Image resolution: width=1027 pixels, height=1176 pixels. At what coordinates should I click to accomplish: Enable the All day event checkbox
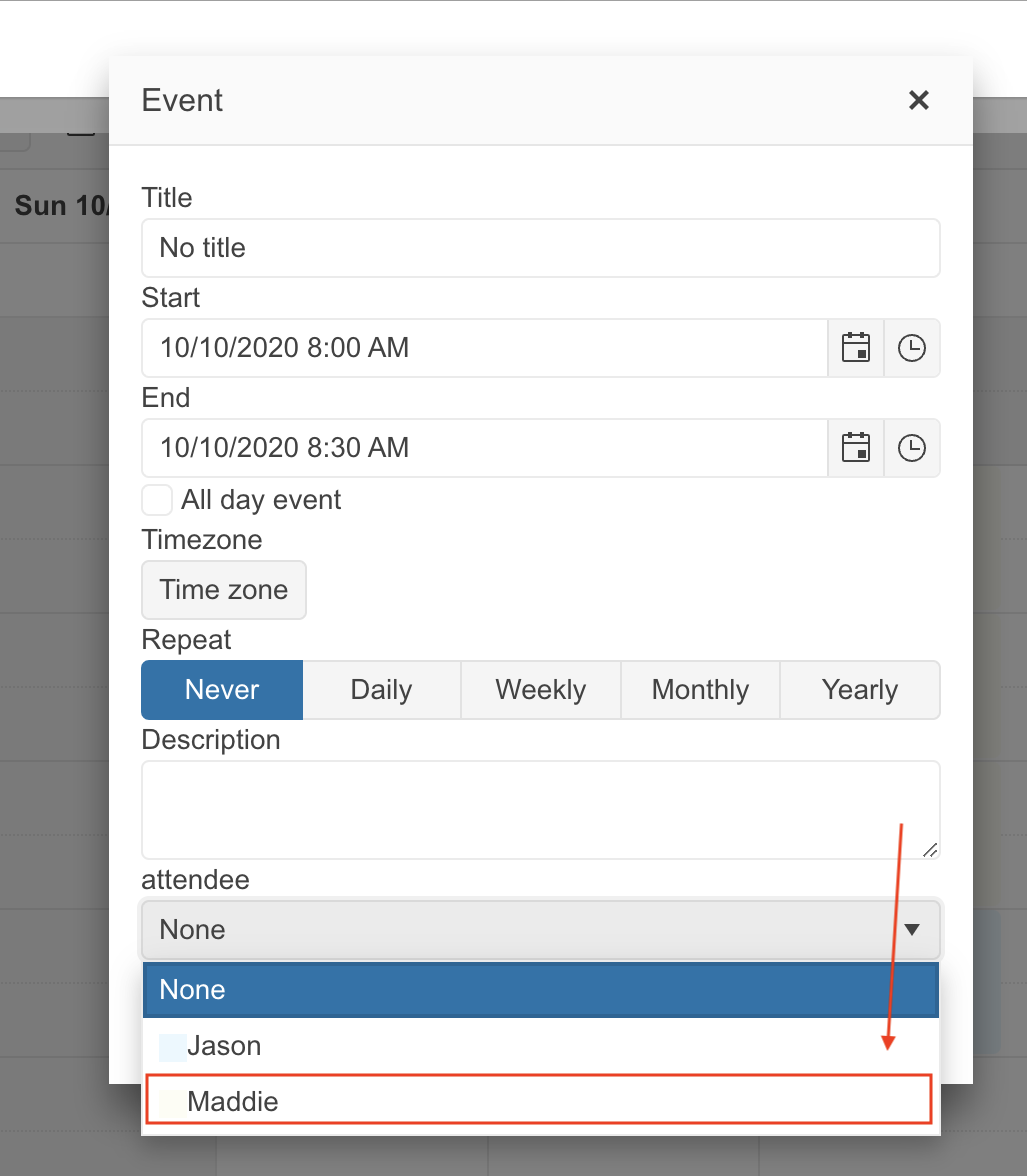click(x=157, y=500)
